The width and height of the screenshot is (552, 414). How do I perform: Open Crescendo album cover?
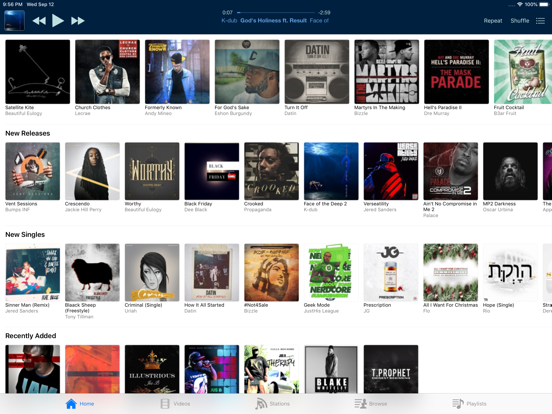coord(92,171)
